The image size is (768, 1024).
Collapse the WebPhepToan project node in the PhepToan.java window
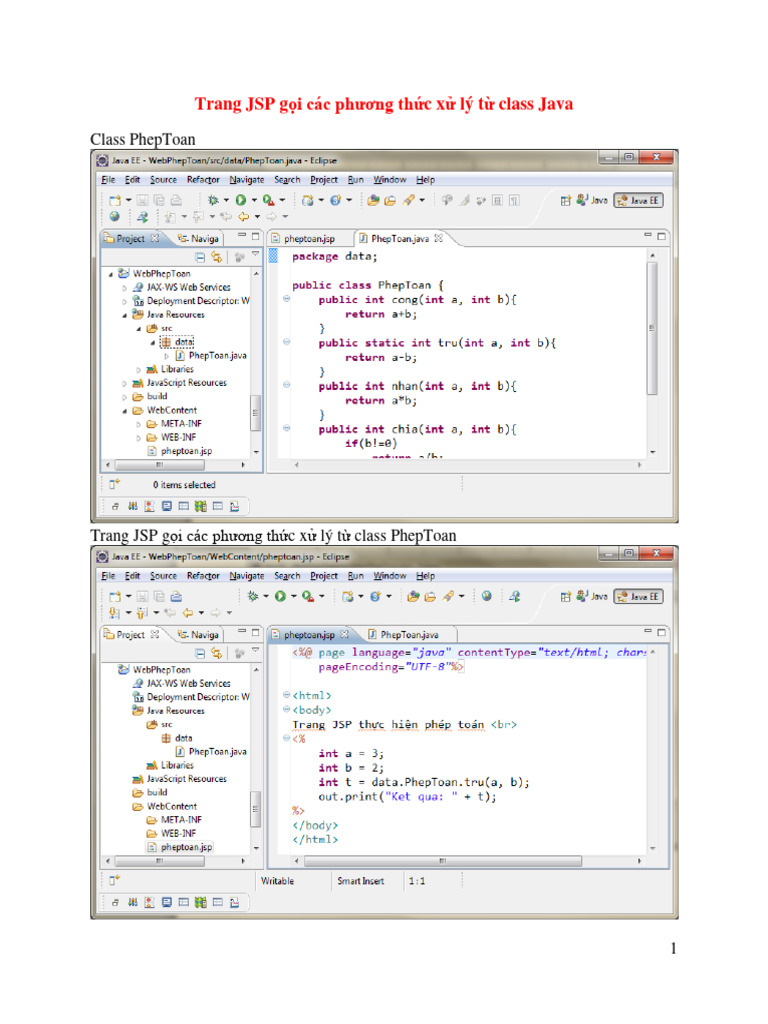click(110, 274)
